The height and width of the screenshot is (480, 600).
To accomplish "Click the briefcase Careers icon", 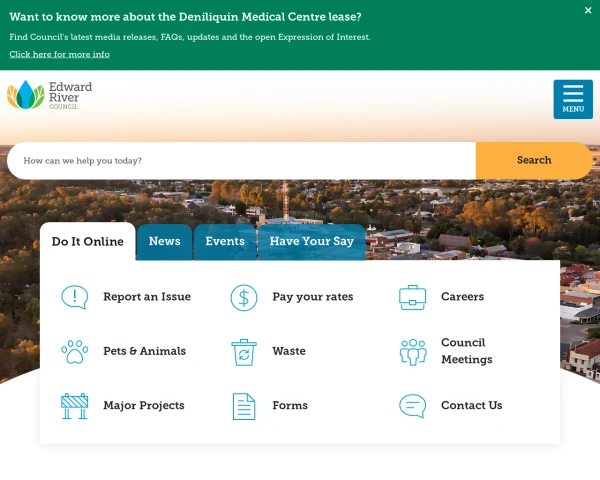I will 412,297.
